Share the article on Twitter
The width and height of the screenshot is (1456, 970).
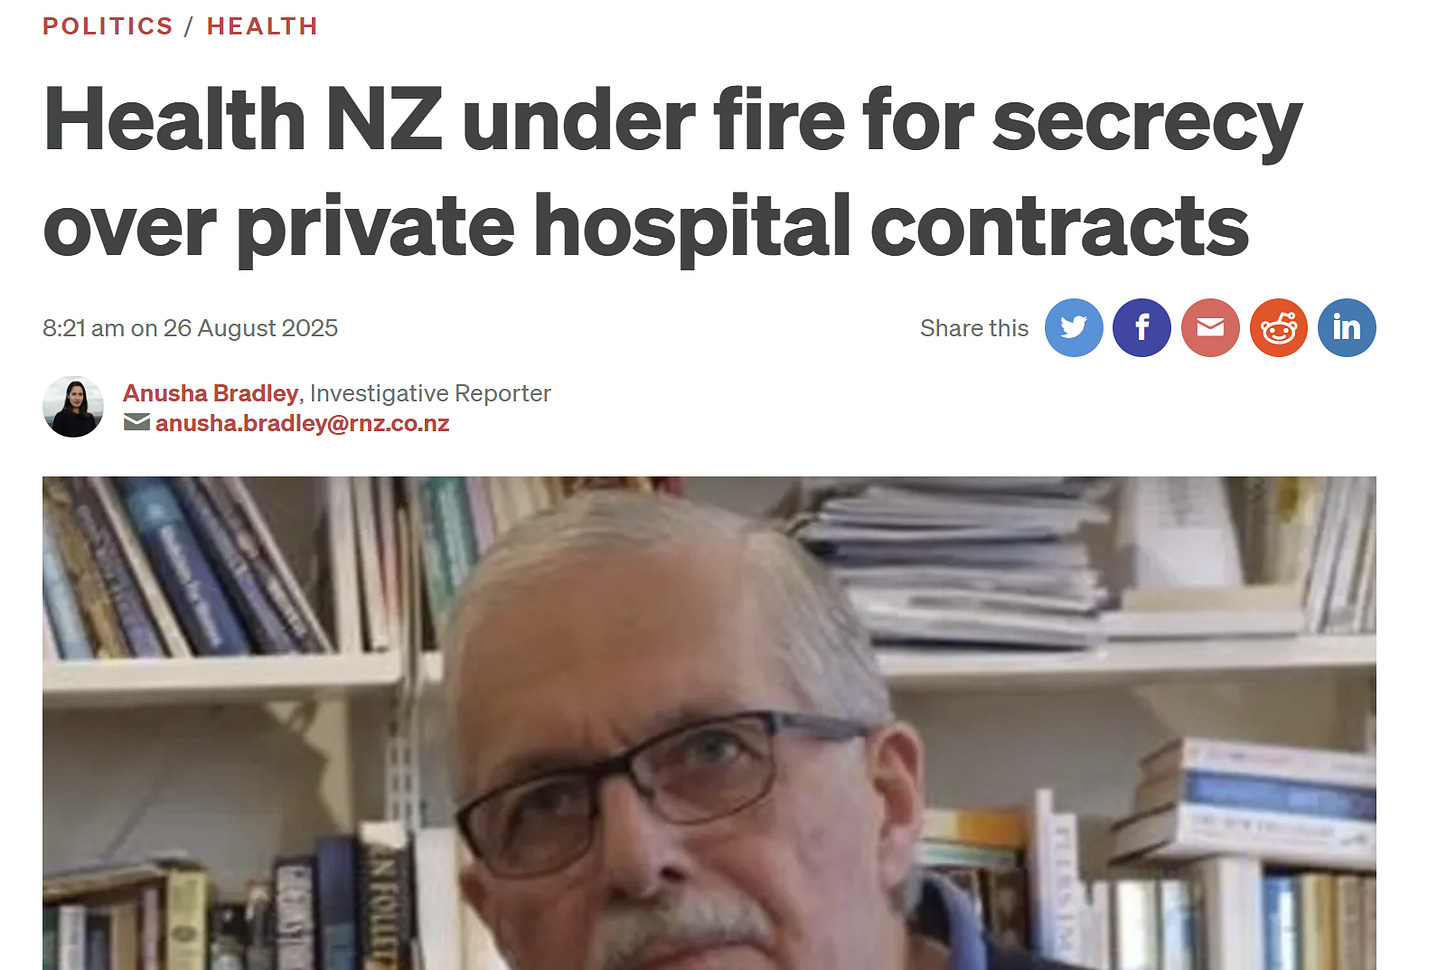[x=1074, y=327]
